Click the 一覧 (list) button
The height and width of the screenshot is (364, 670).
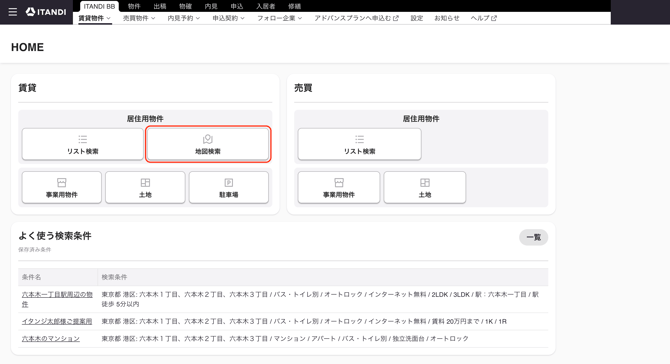pyautogui.click(x=533, y=237)
